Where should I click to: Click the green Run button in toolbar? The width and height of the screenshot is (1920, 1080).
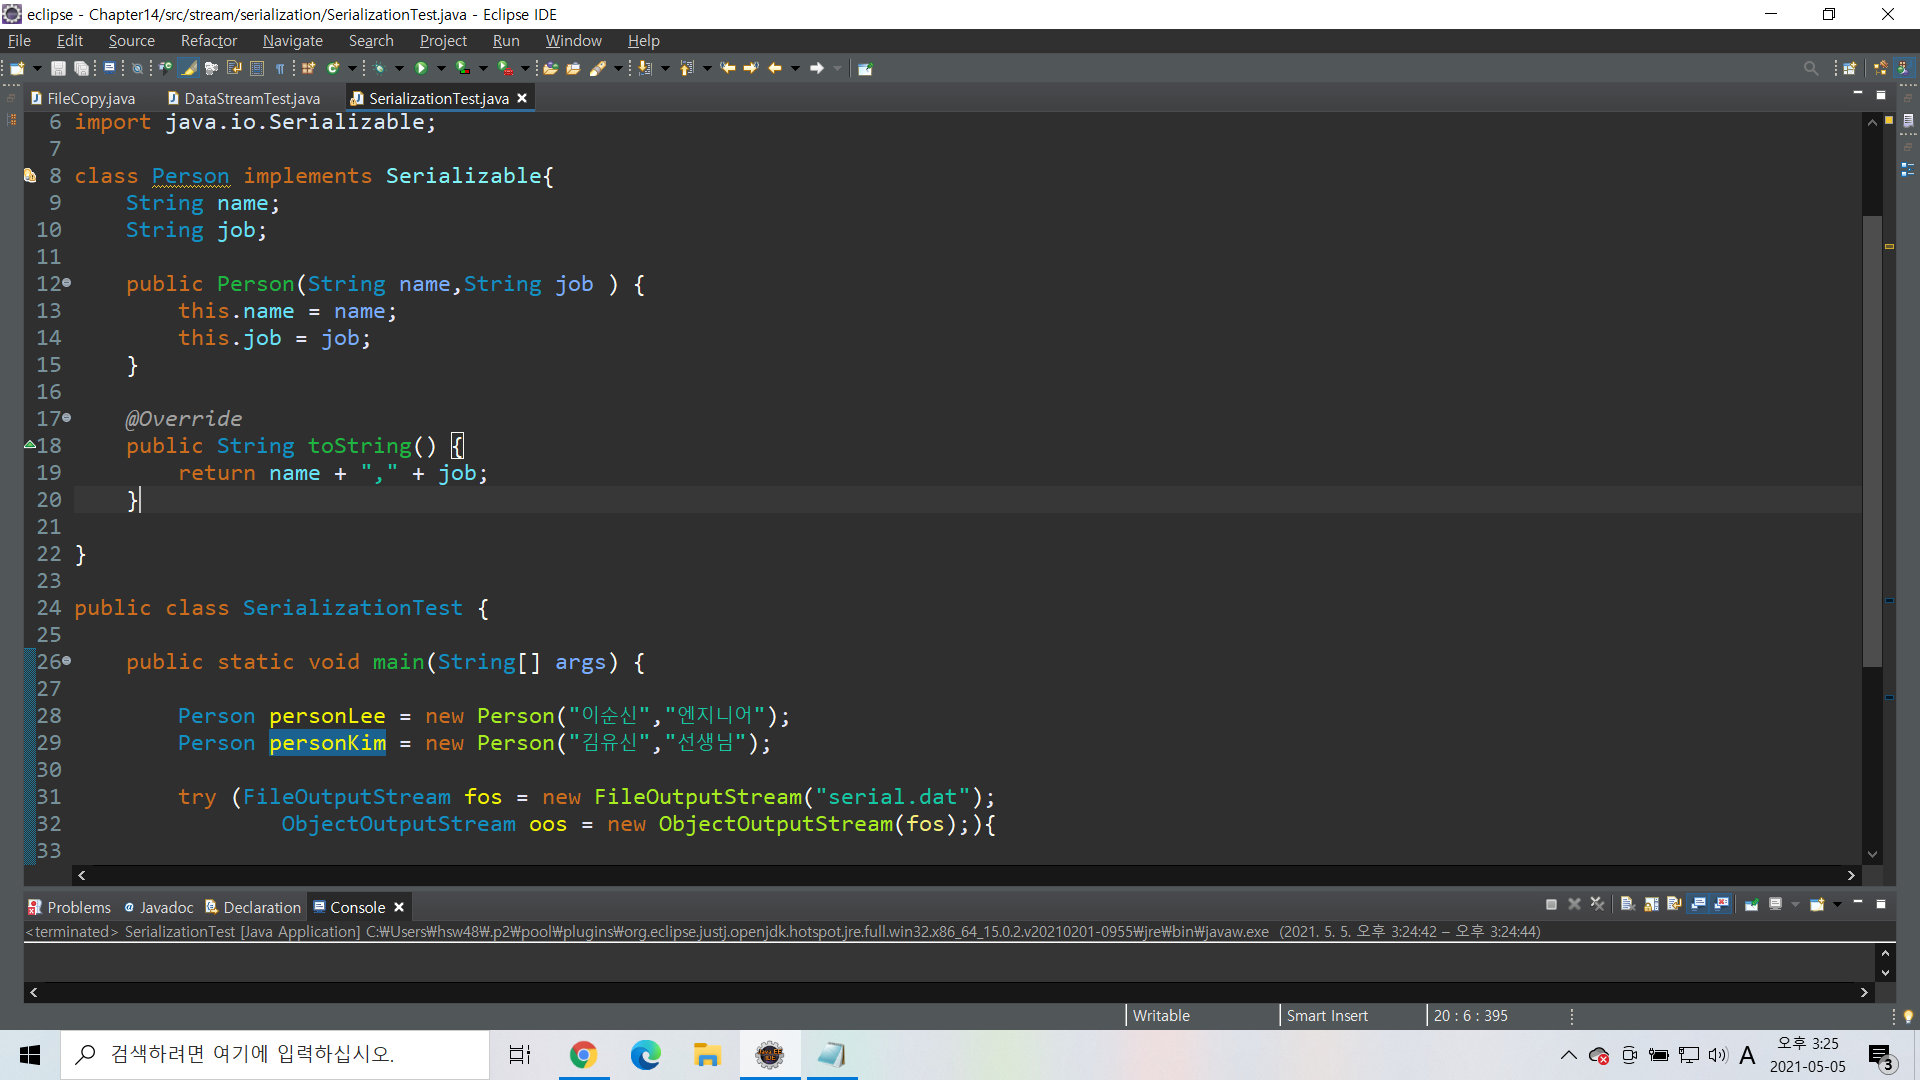[x=421, y=68]
